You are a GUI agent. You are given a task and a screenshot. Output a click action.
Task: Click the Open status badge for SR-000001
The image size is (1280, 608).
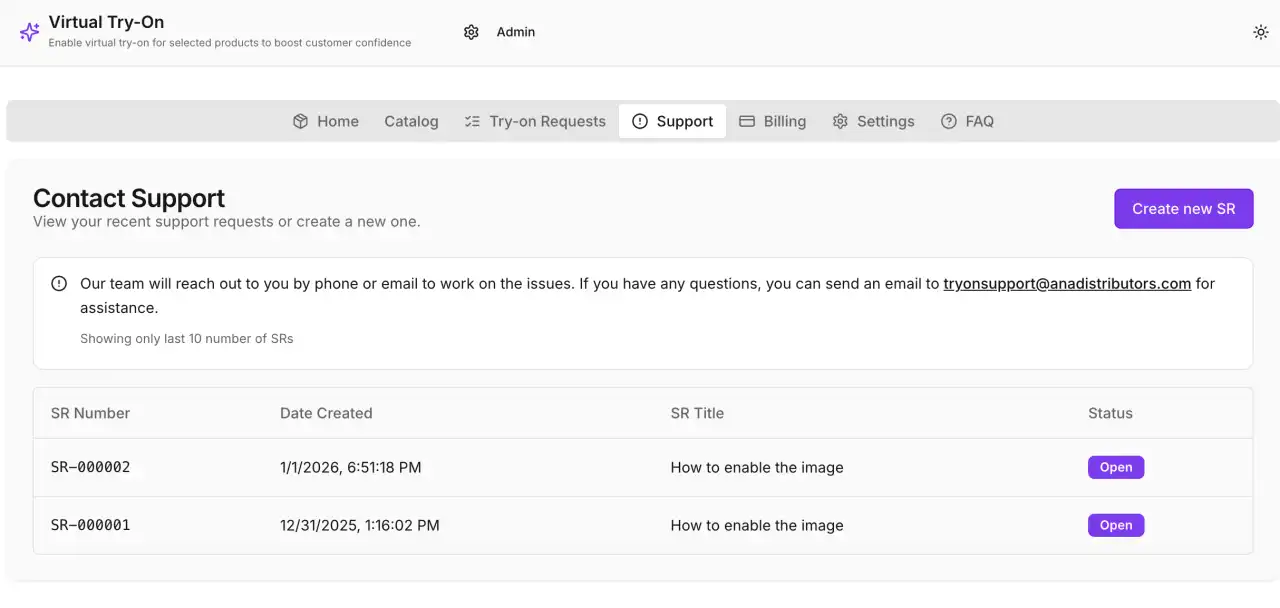(x=1115, y=525)
